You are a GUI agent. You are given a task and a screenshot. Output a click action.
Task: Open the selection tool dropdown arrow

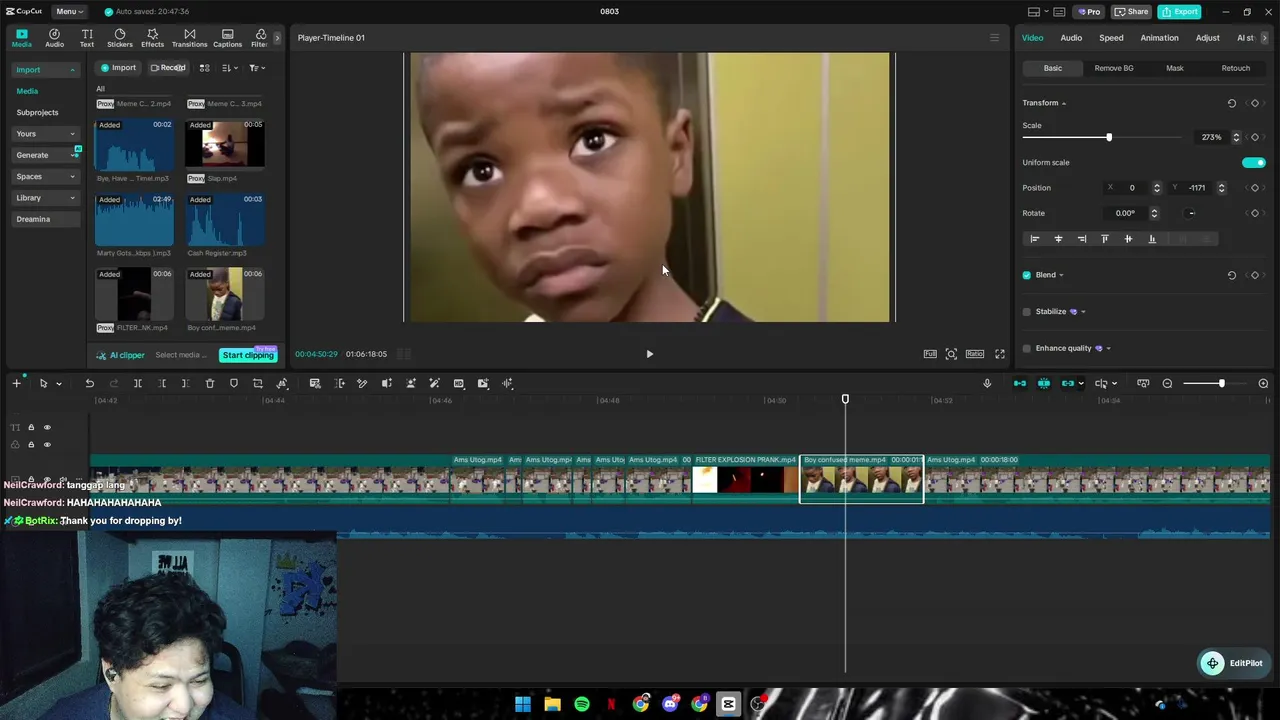[x=59, y=384]
